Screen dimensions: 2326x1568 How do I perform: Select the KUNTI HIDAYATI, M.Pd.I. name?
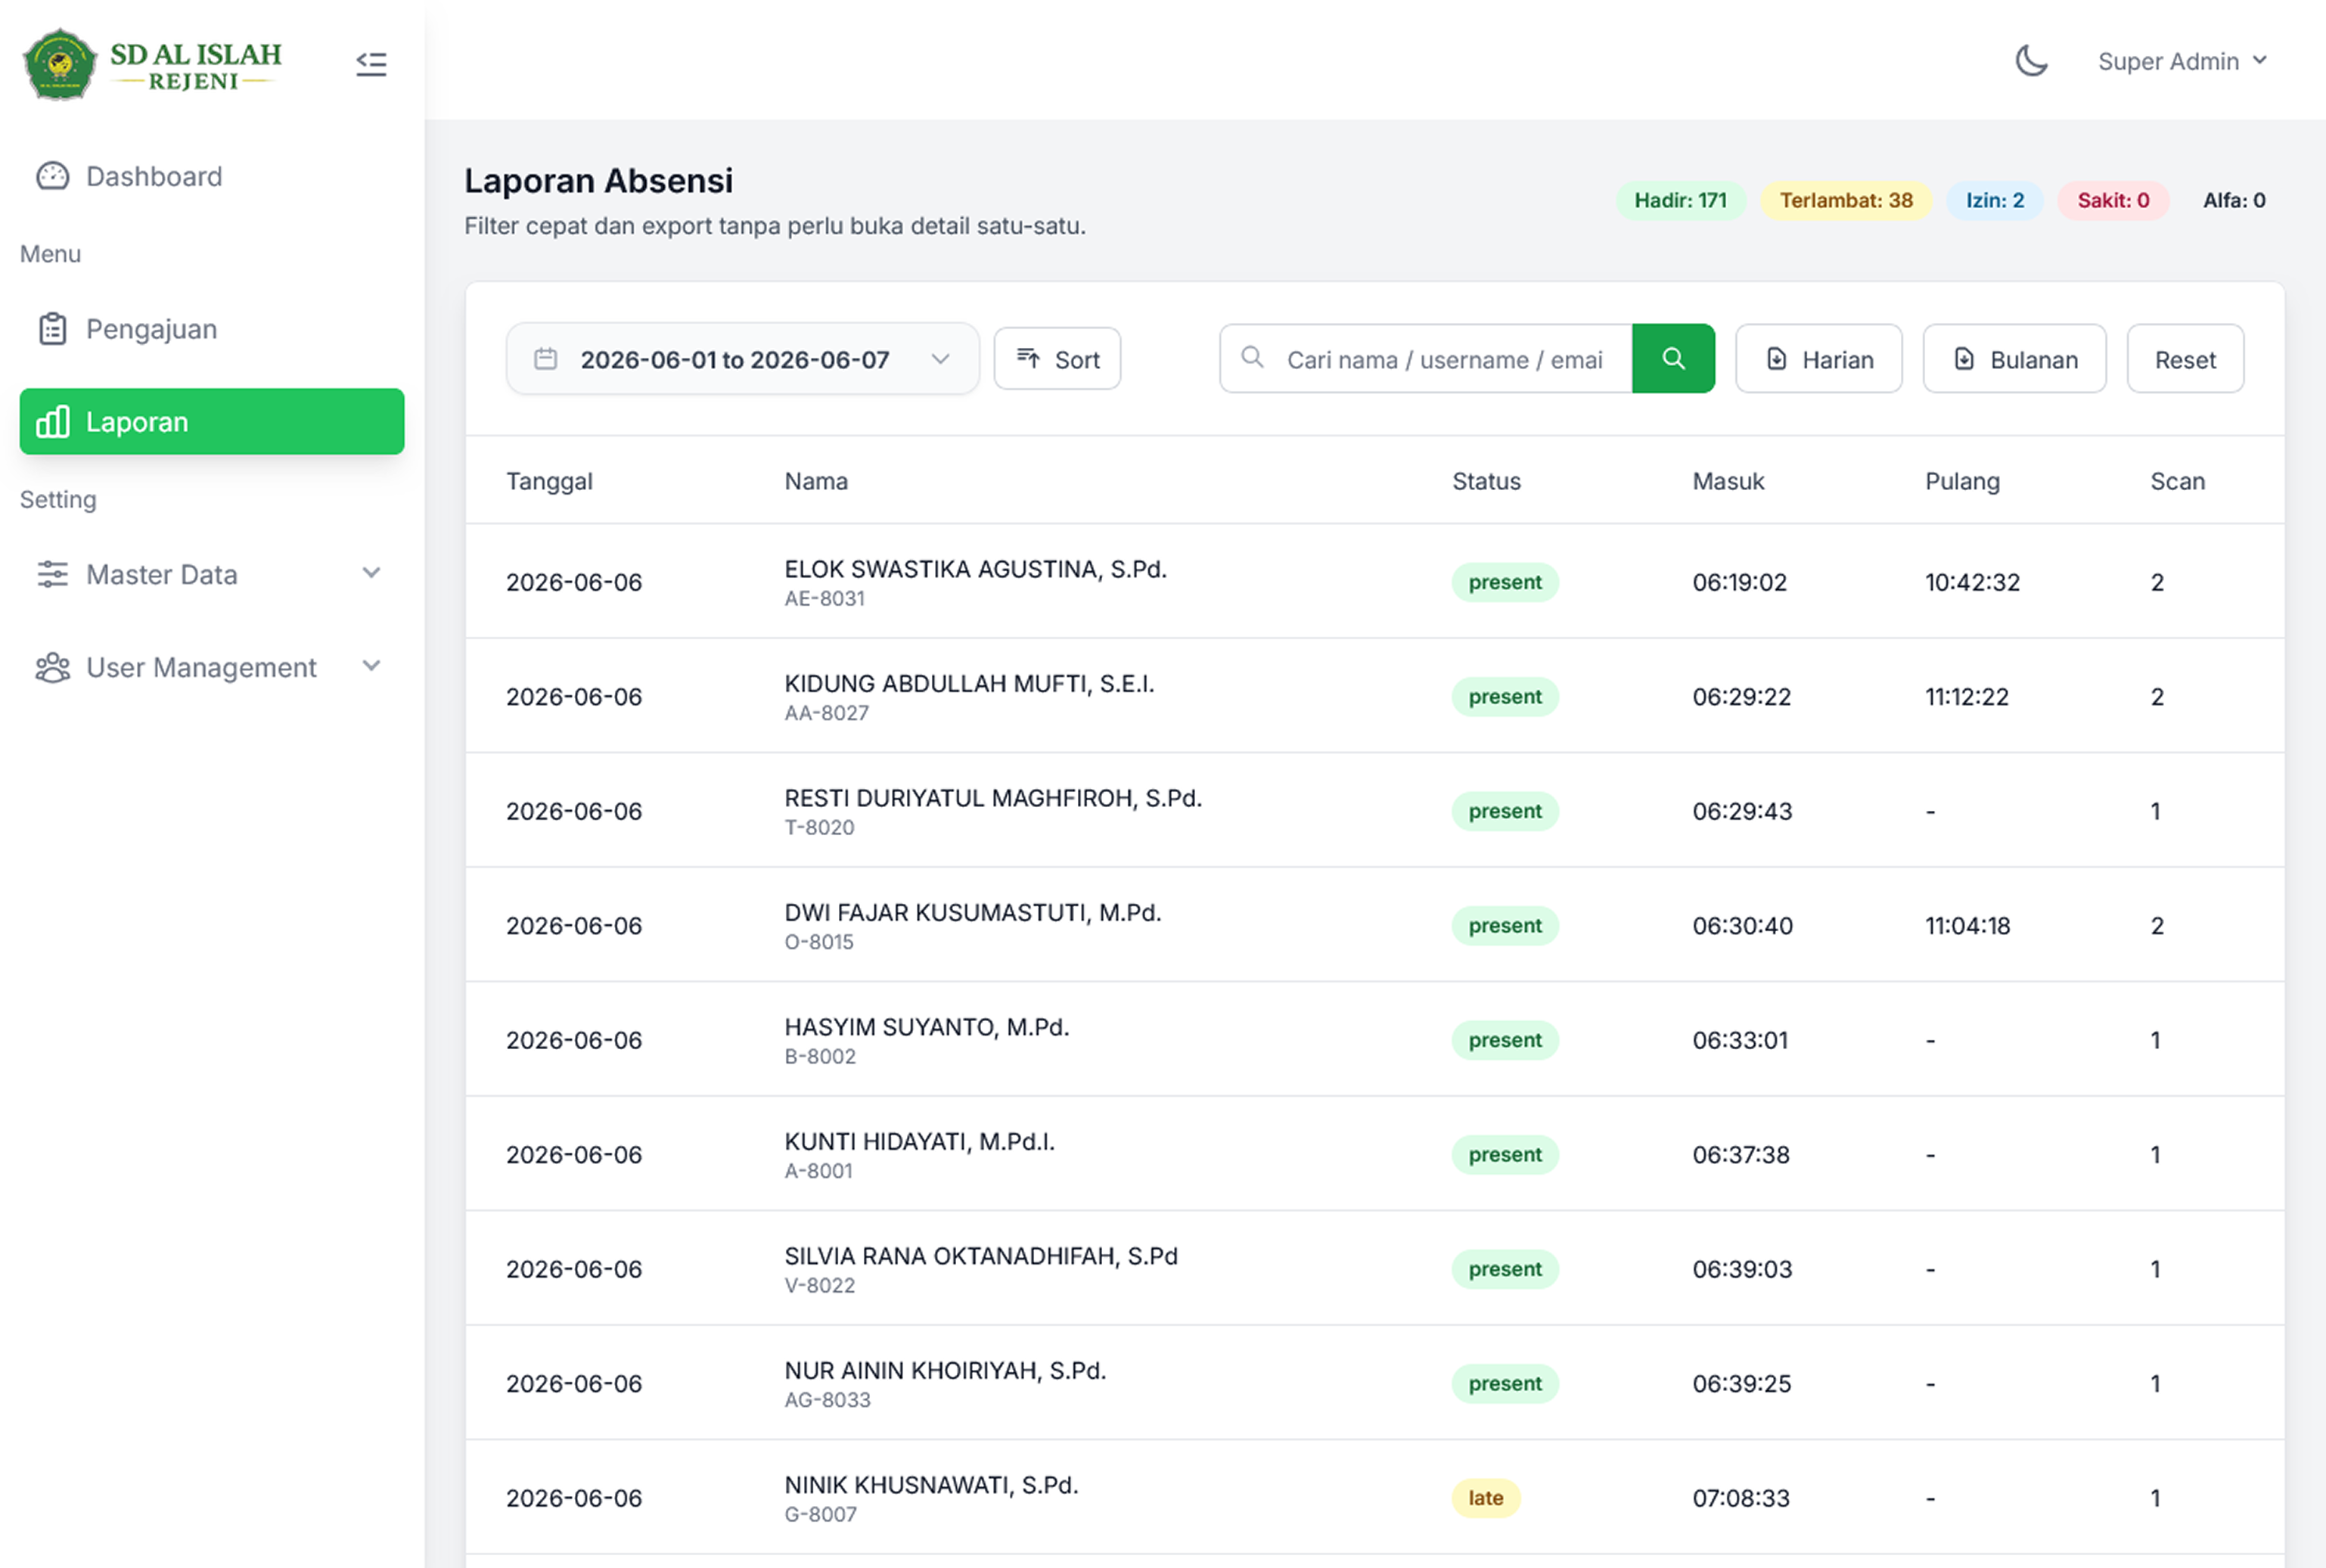click(x=919, y=1142)
